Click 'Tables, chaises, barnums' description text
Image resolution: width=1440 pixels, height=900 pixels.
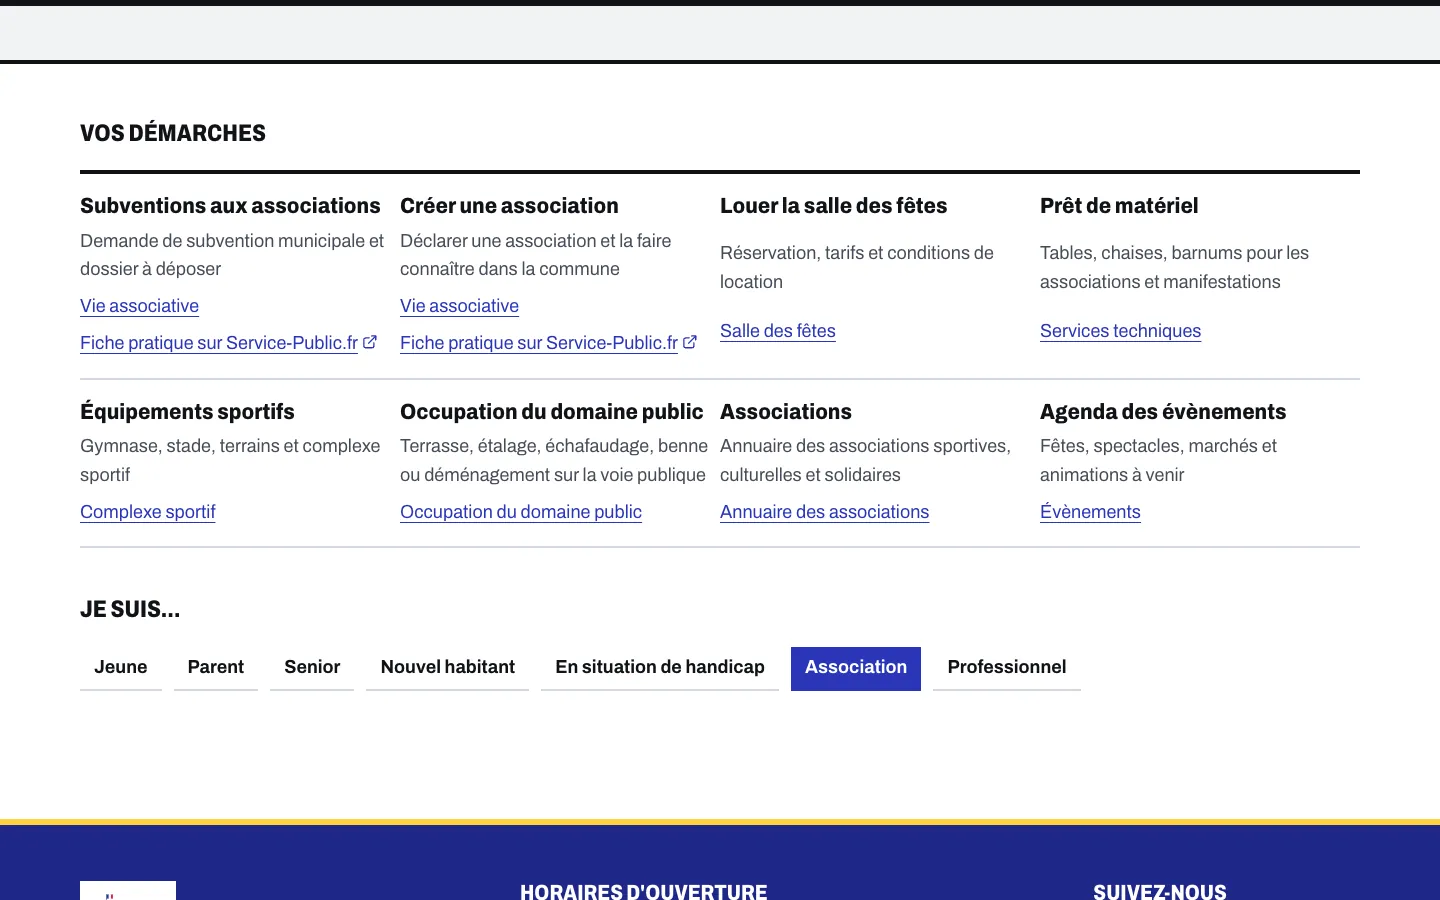1174,267
